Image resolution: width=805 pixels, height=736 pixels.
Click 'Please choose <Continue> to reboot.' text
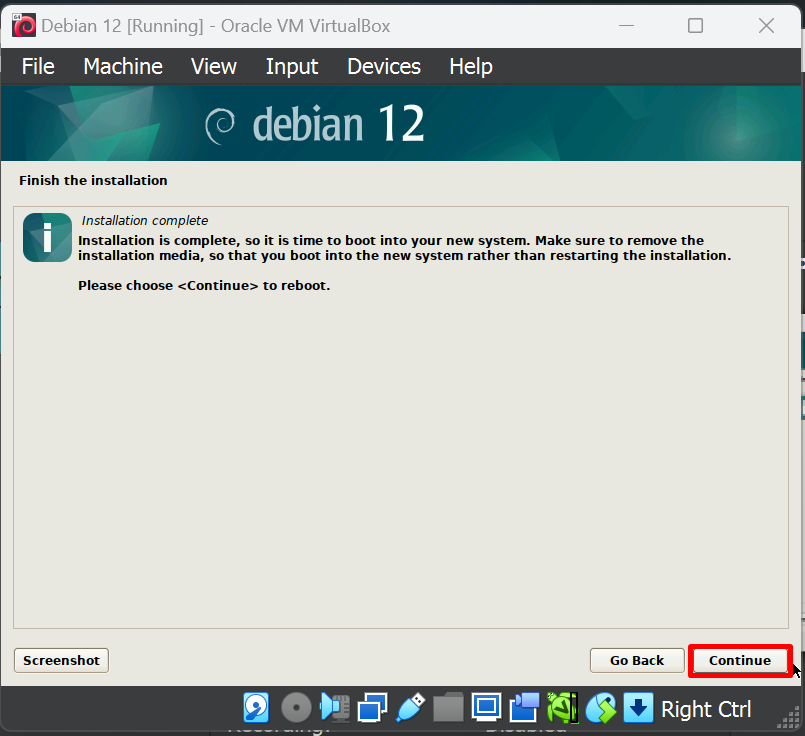(x=204, y=285)
